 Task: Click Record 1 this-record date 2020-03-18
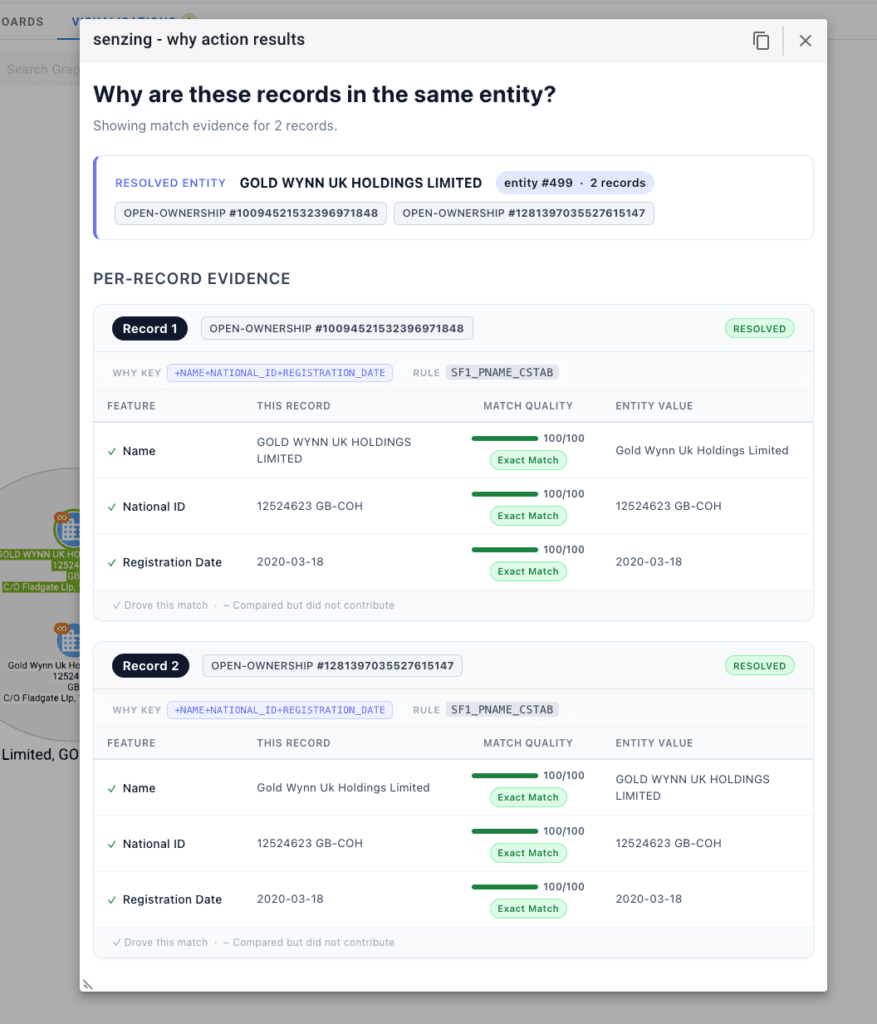290,562
